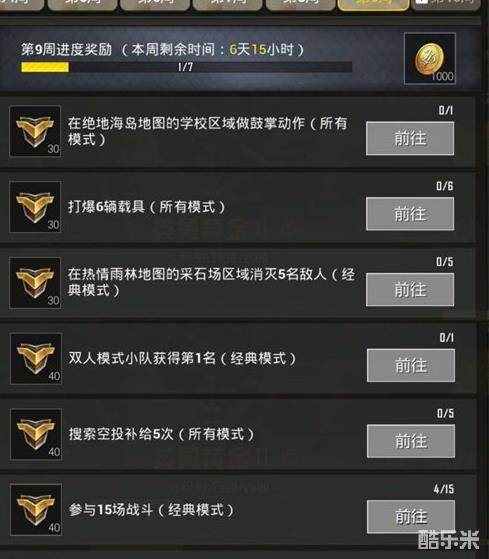Click 前往 for school clapping mission
The width and height of the screenshot is (489, 559).
[410, 138]
